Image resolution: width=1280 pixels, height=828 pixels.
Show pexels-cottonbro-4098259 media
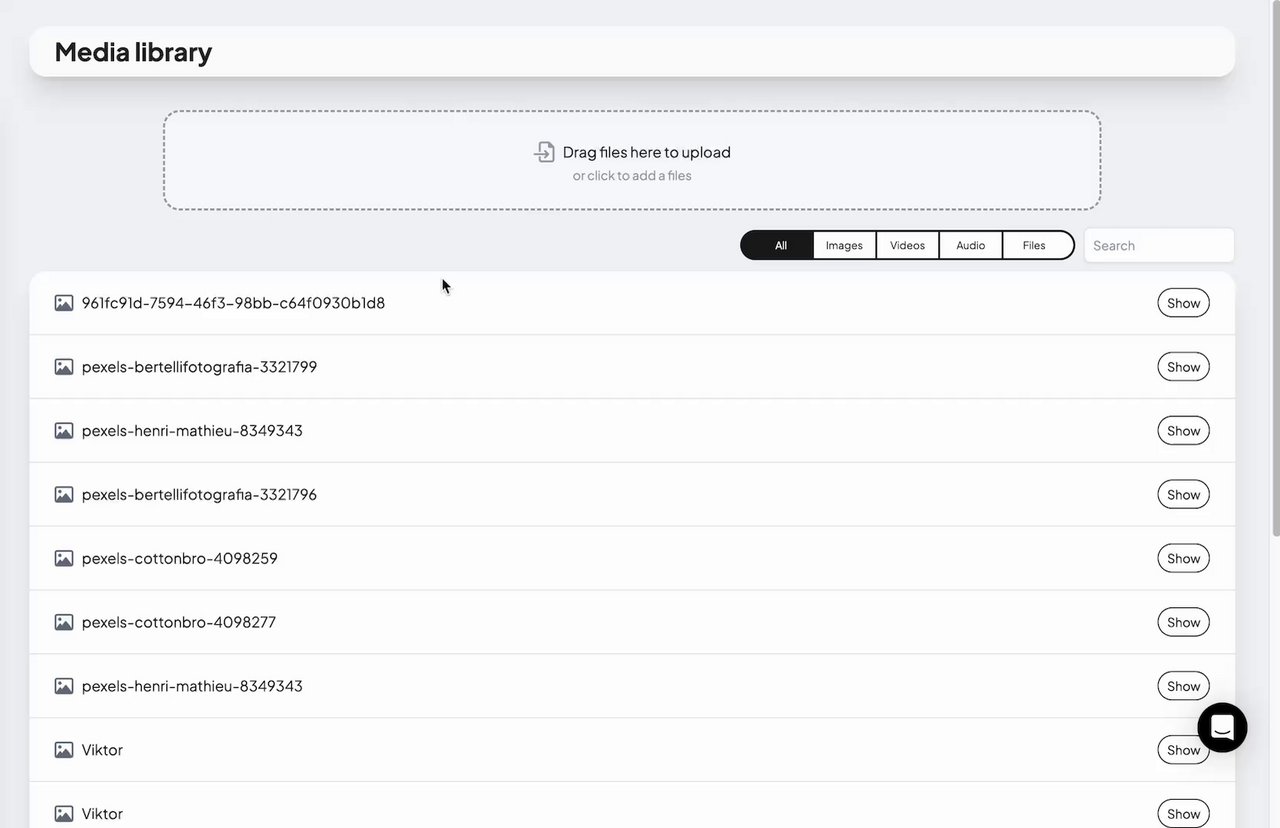[1183, 559]
